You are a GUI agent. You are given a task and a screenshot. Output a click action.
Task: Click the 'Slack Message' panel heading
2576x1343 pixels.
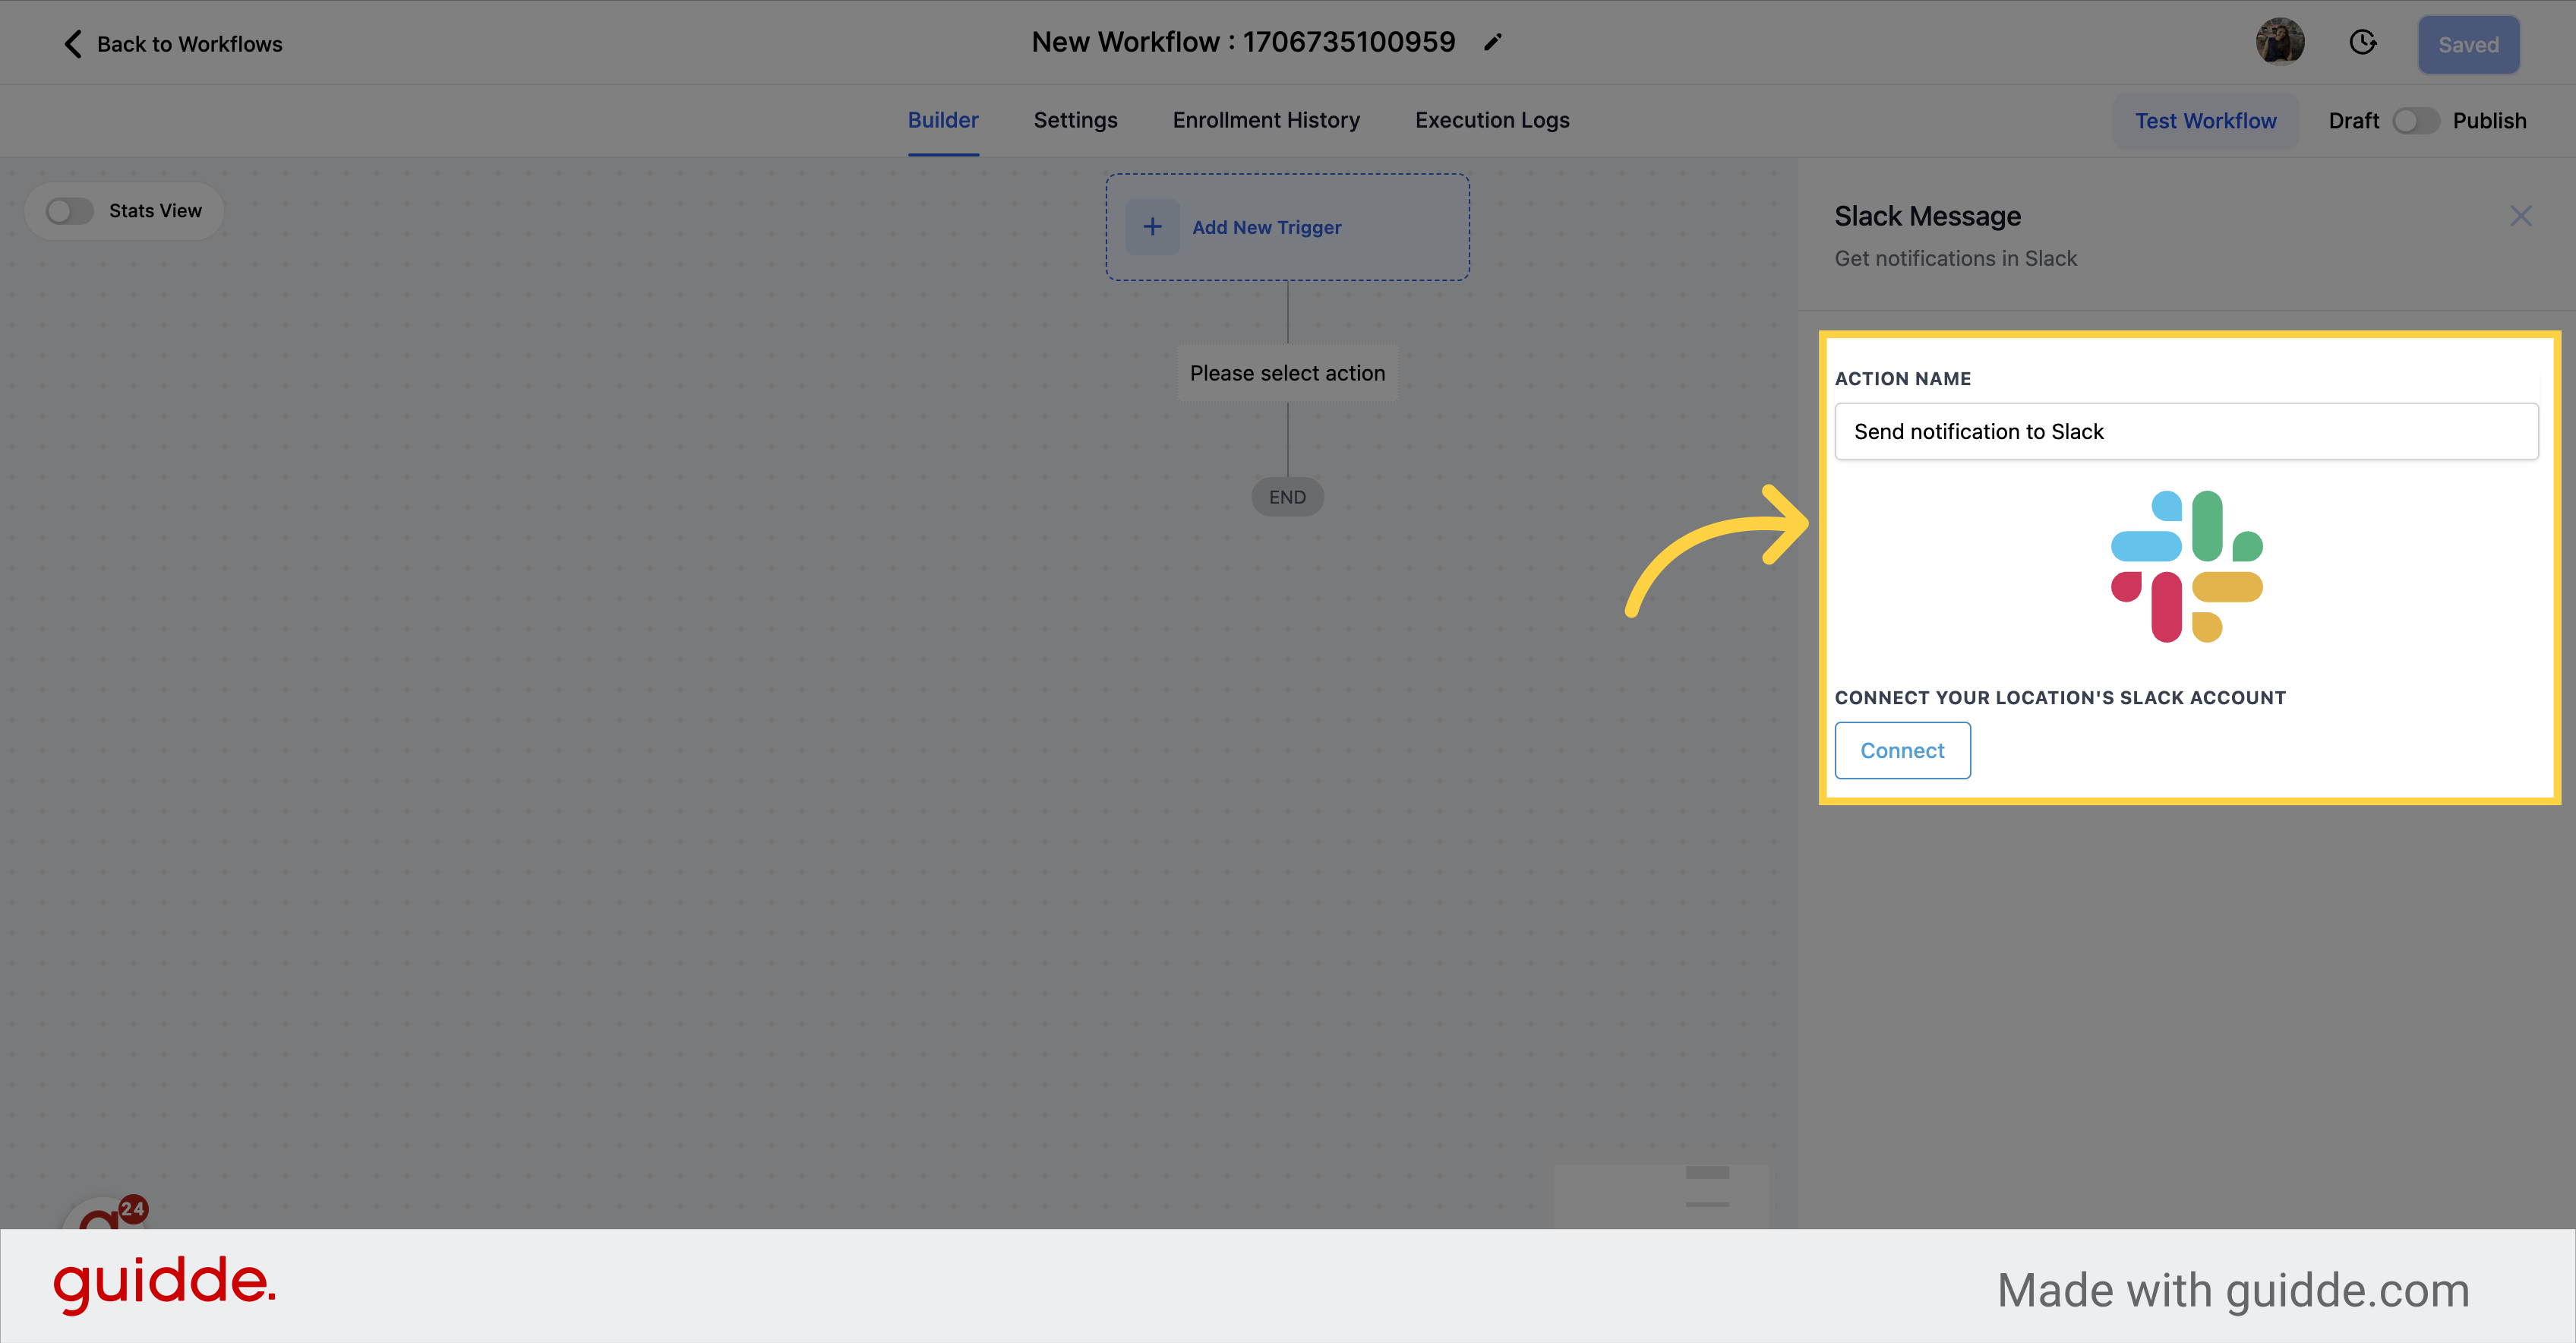click(1927, 216)
